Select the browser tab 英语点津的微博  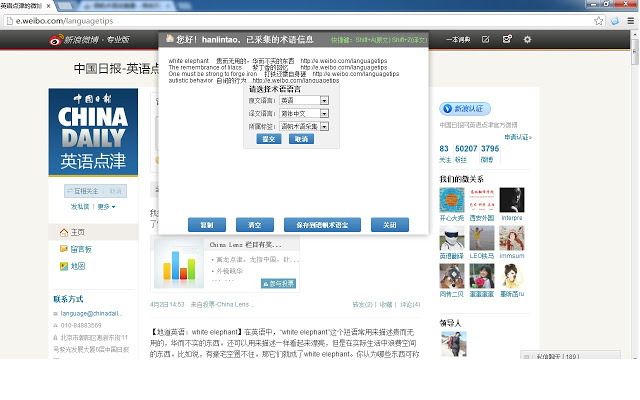pyautogui.click(x=25, y=5)
